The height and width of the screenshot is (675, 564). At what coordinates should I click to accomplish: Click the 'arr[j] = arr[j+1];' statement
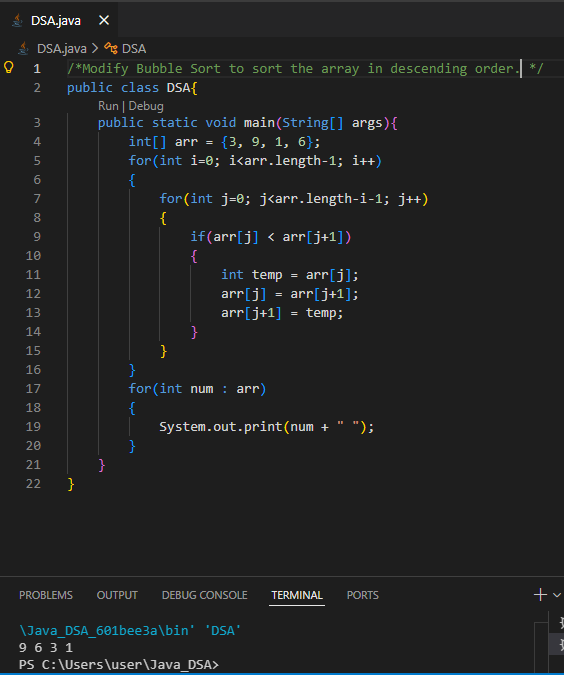[x=290, y=294]
